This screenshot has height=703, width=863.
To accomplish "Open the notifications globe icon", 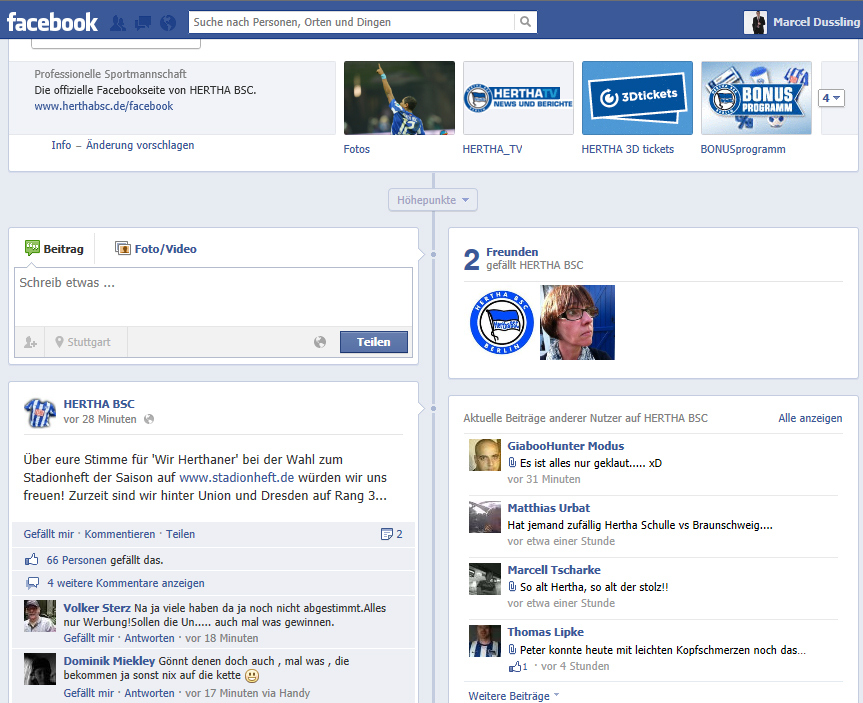I will [167, 22].
